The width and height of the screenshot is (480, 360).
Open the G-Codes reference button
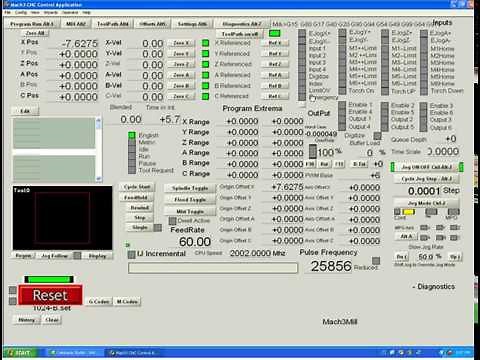99,302
